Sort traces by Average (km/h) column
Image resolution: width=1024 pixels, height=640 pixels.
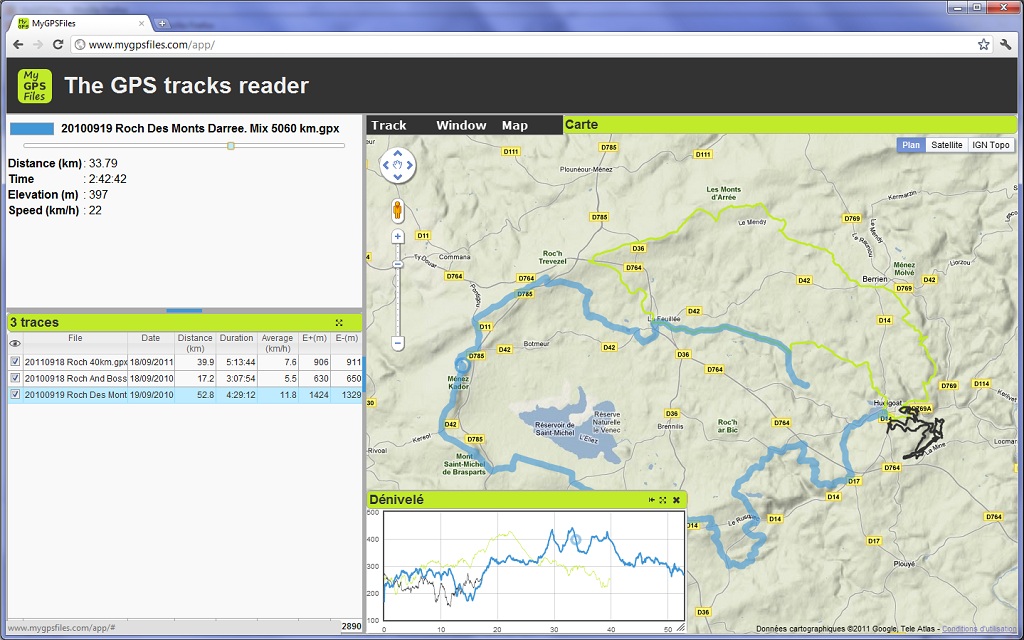tap(278, 344)
